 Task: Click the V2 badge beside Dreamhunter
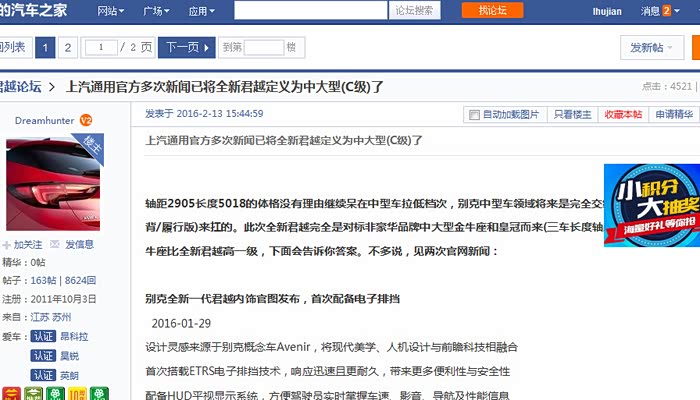(x=86, y=120)
